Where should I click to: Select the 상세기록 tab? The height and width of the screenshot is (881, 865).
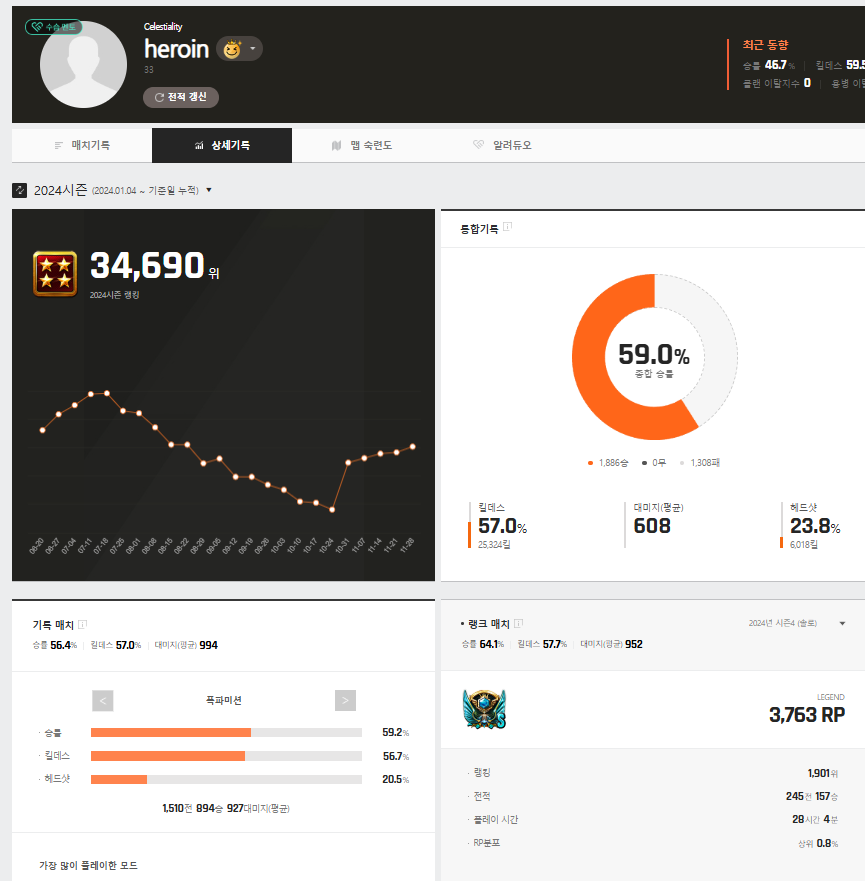click(222, 145)
